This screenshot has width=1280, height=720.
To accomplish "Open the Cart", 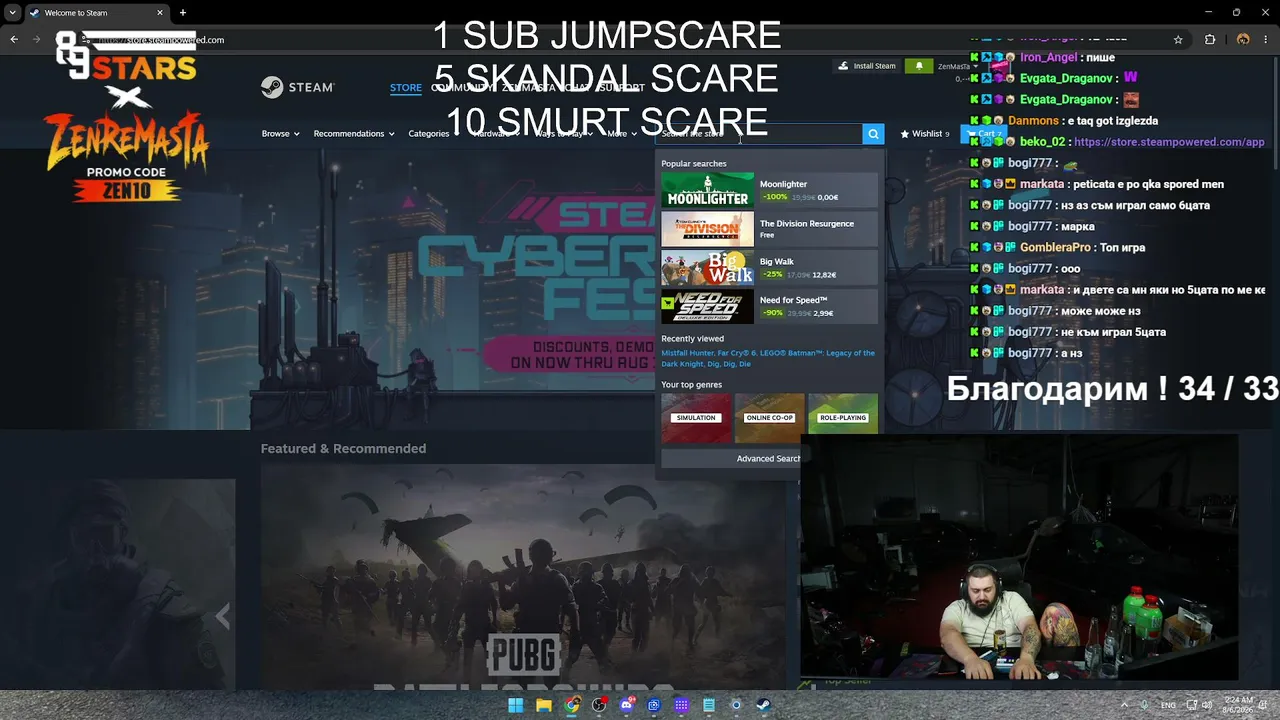I will (x=984, y=134).
